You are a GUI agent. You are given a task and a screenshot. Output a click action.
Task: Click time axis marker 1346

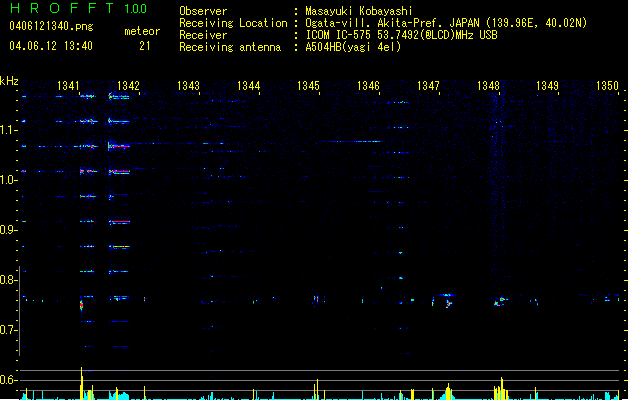click(x=368, y=86)
